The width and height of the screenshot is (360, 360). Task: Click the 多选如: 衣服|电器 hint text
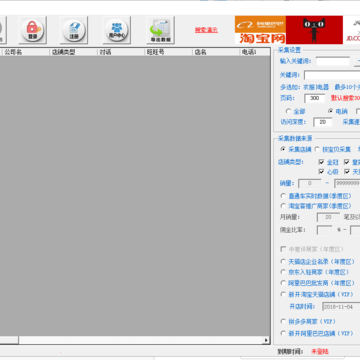coord(304,87)
